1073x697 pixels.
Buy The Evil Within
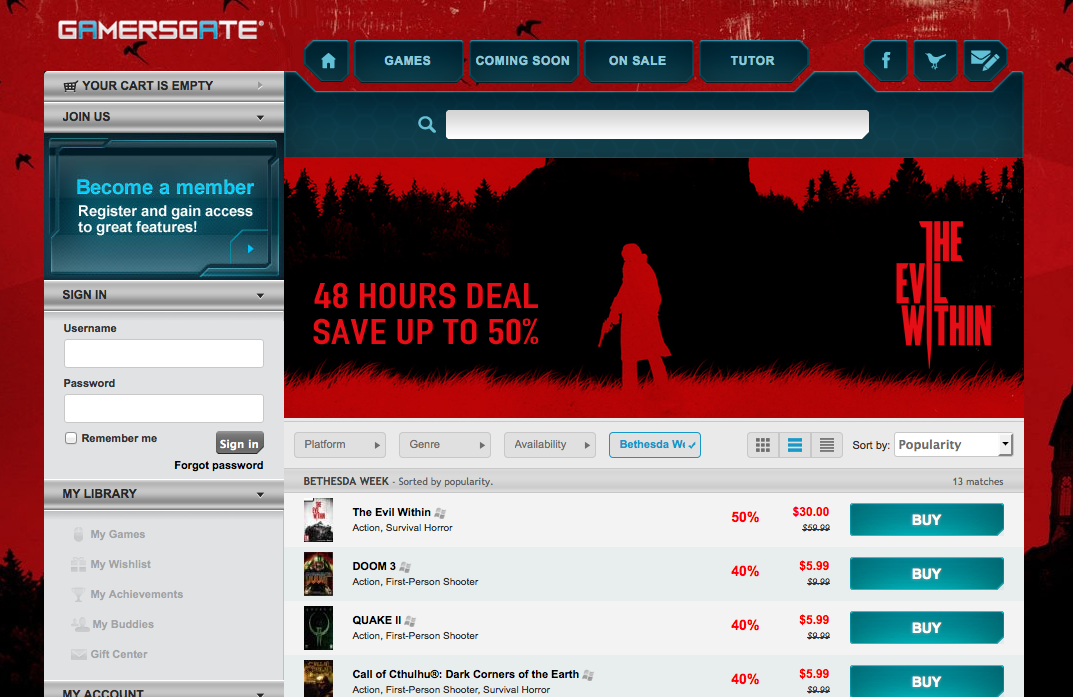pos(927,520)
